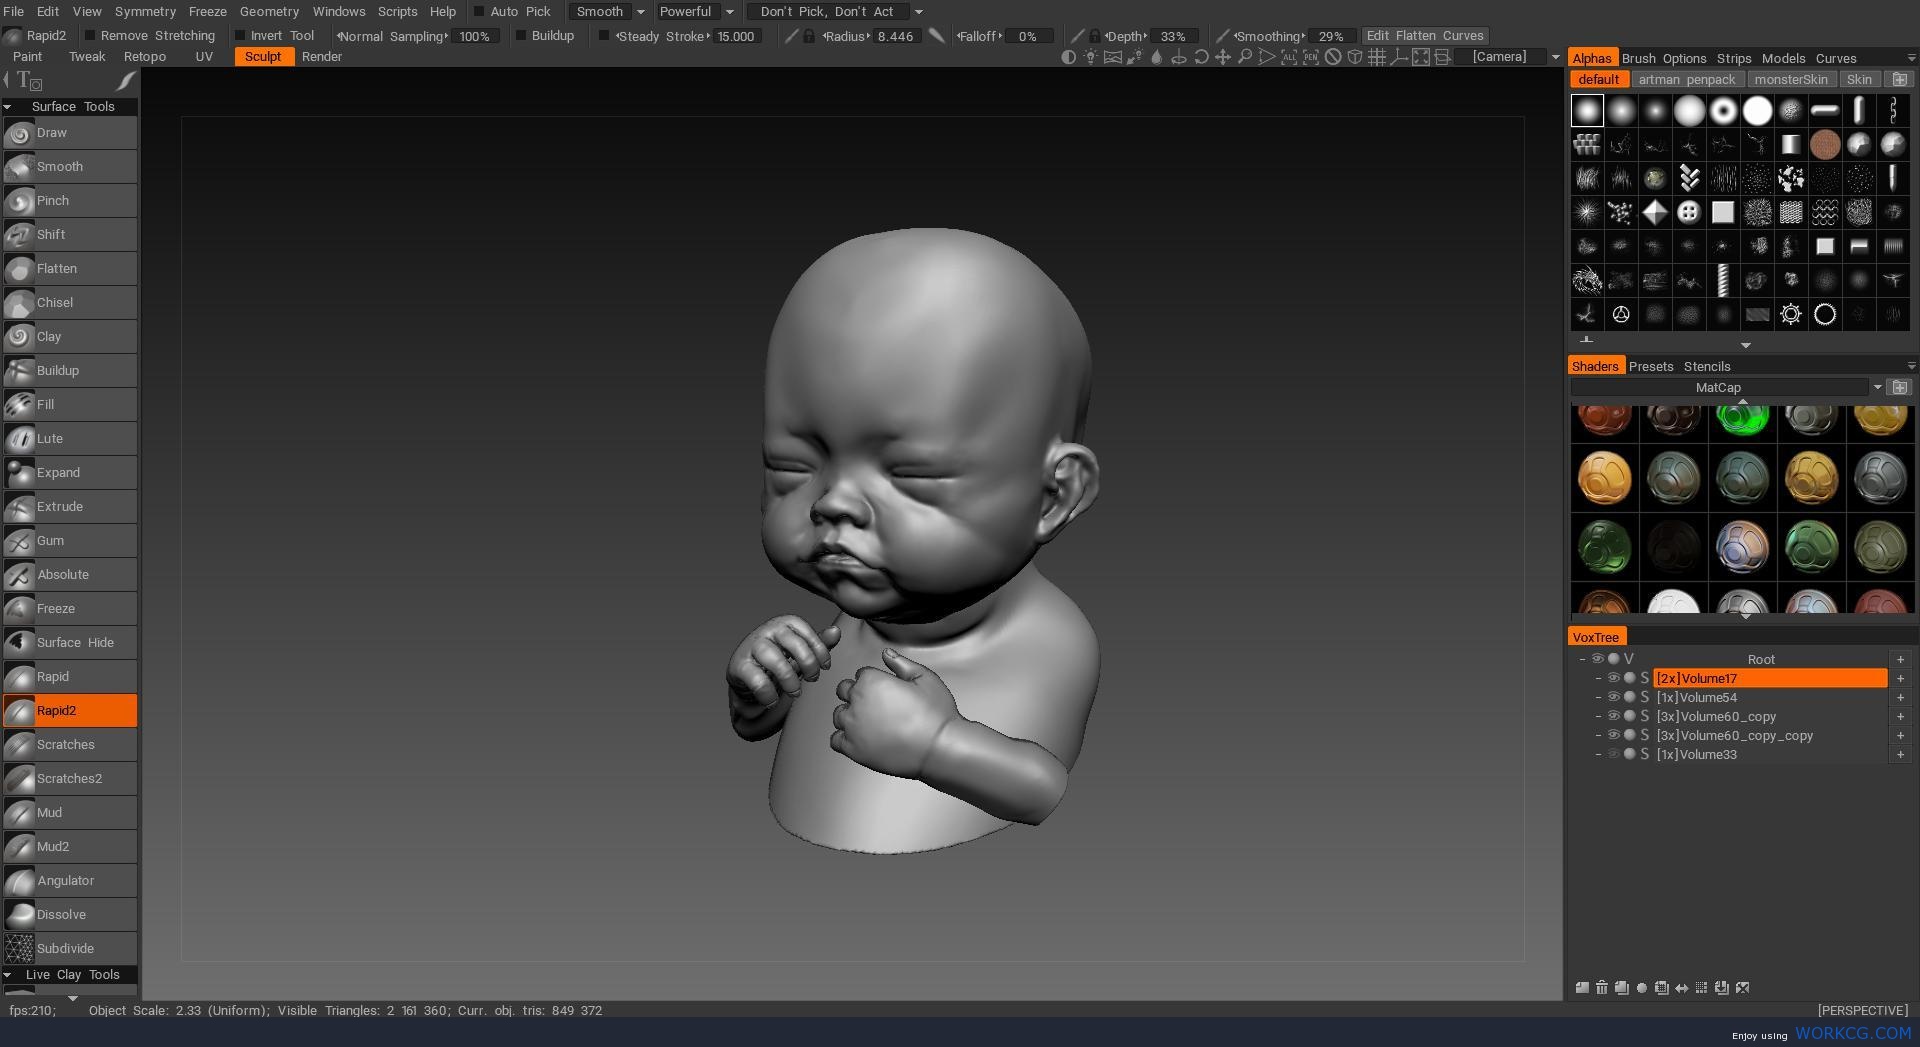Select the monsterSkin alpha folder
The image size is (1920, 1047).
pos(1791,80)
